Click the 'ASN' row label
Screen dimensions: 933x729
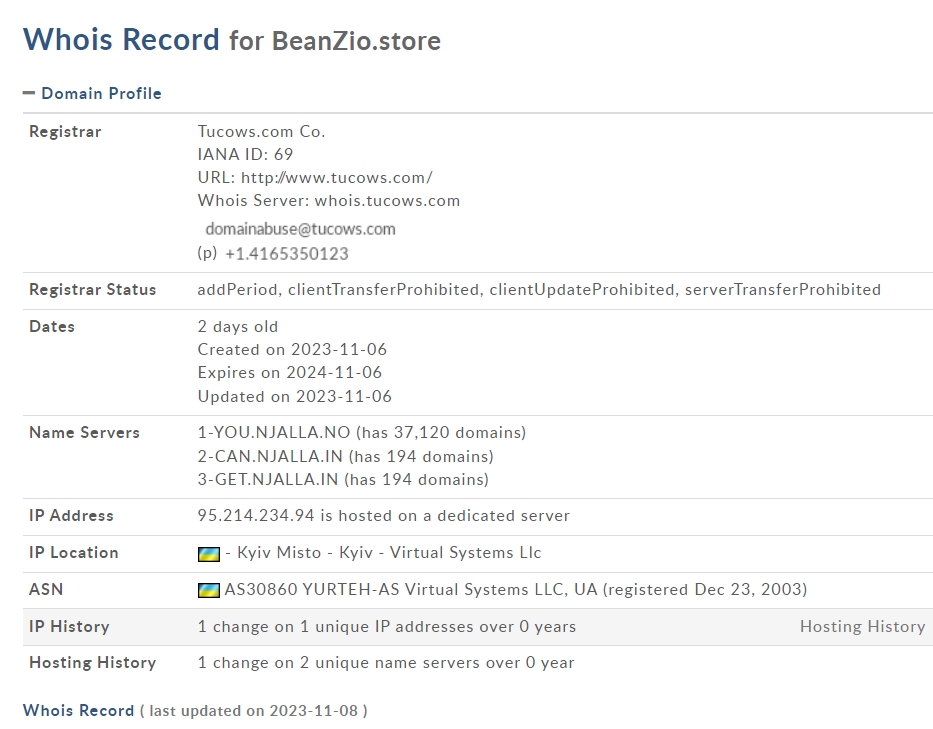click(x=46, y=589)
